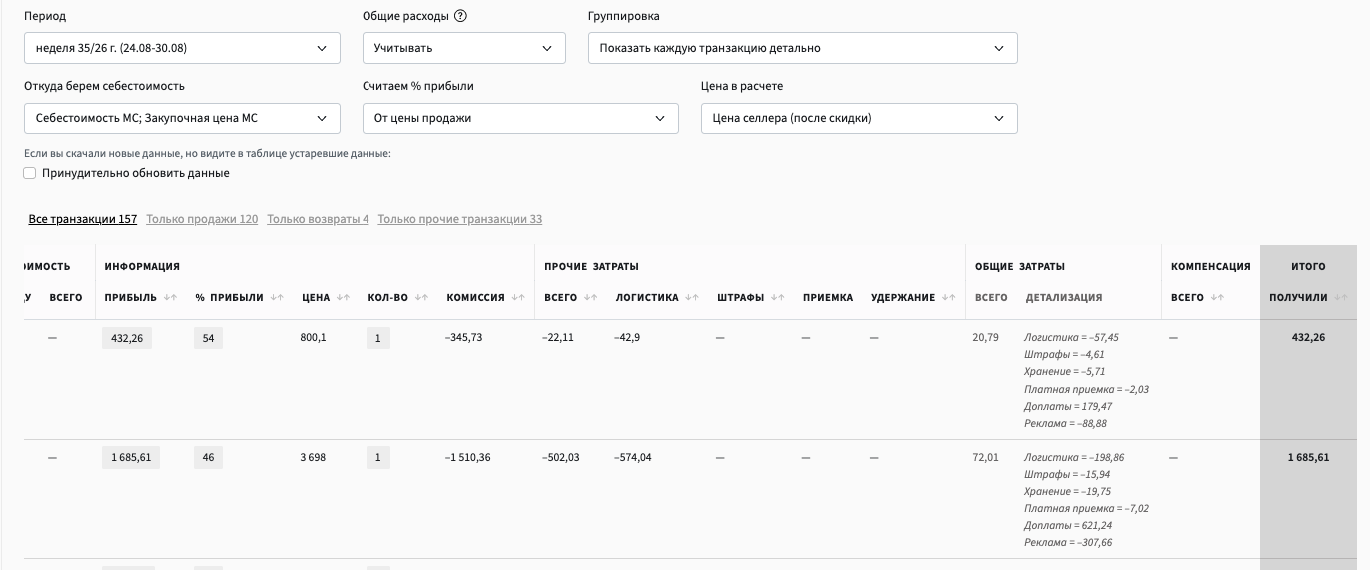The image size is (1370, 570).
Task: Click detail line Логистика = −57,45
Action: click(1071, 338)
